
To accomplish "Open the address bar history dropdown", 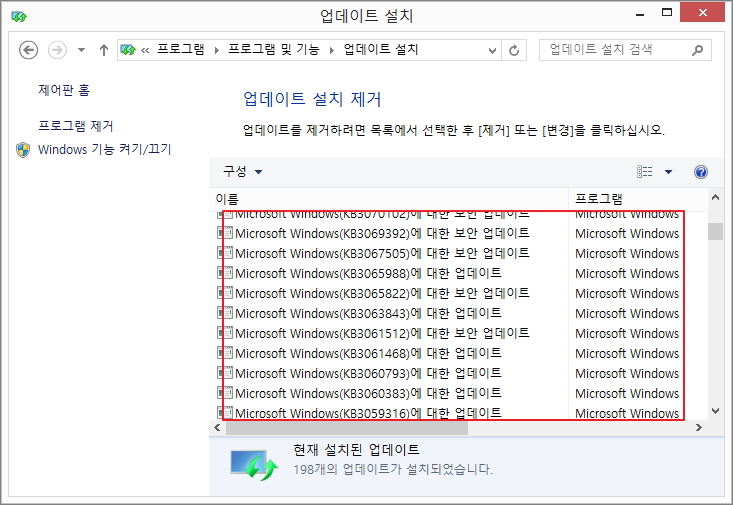I will click(492, 50).
